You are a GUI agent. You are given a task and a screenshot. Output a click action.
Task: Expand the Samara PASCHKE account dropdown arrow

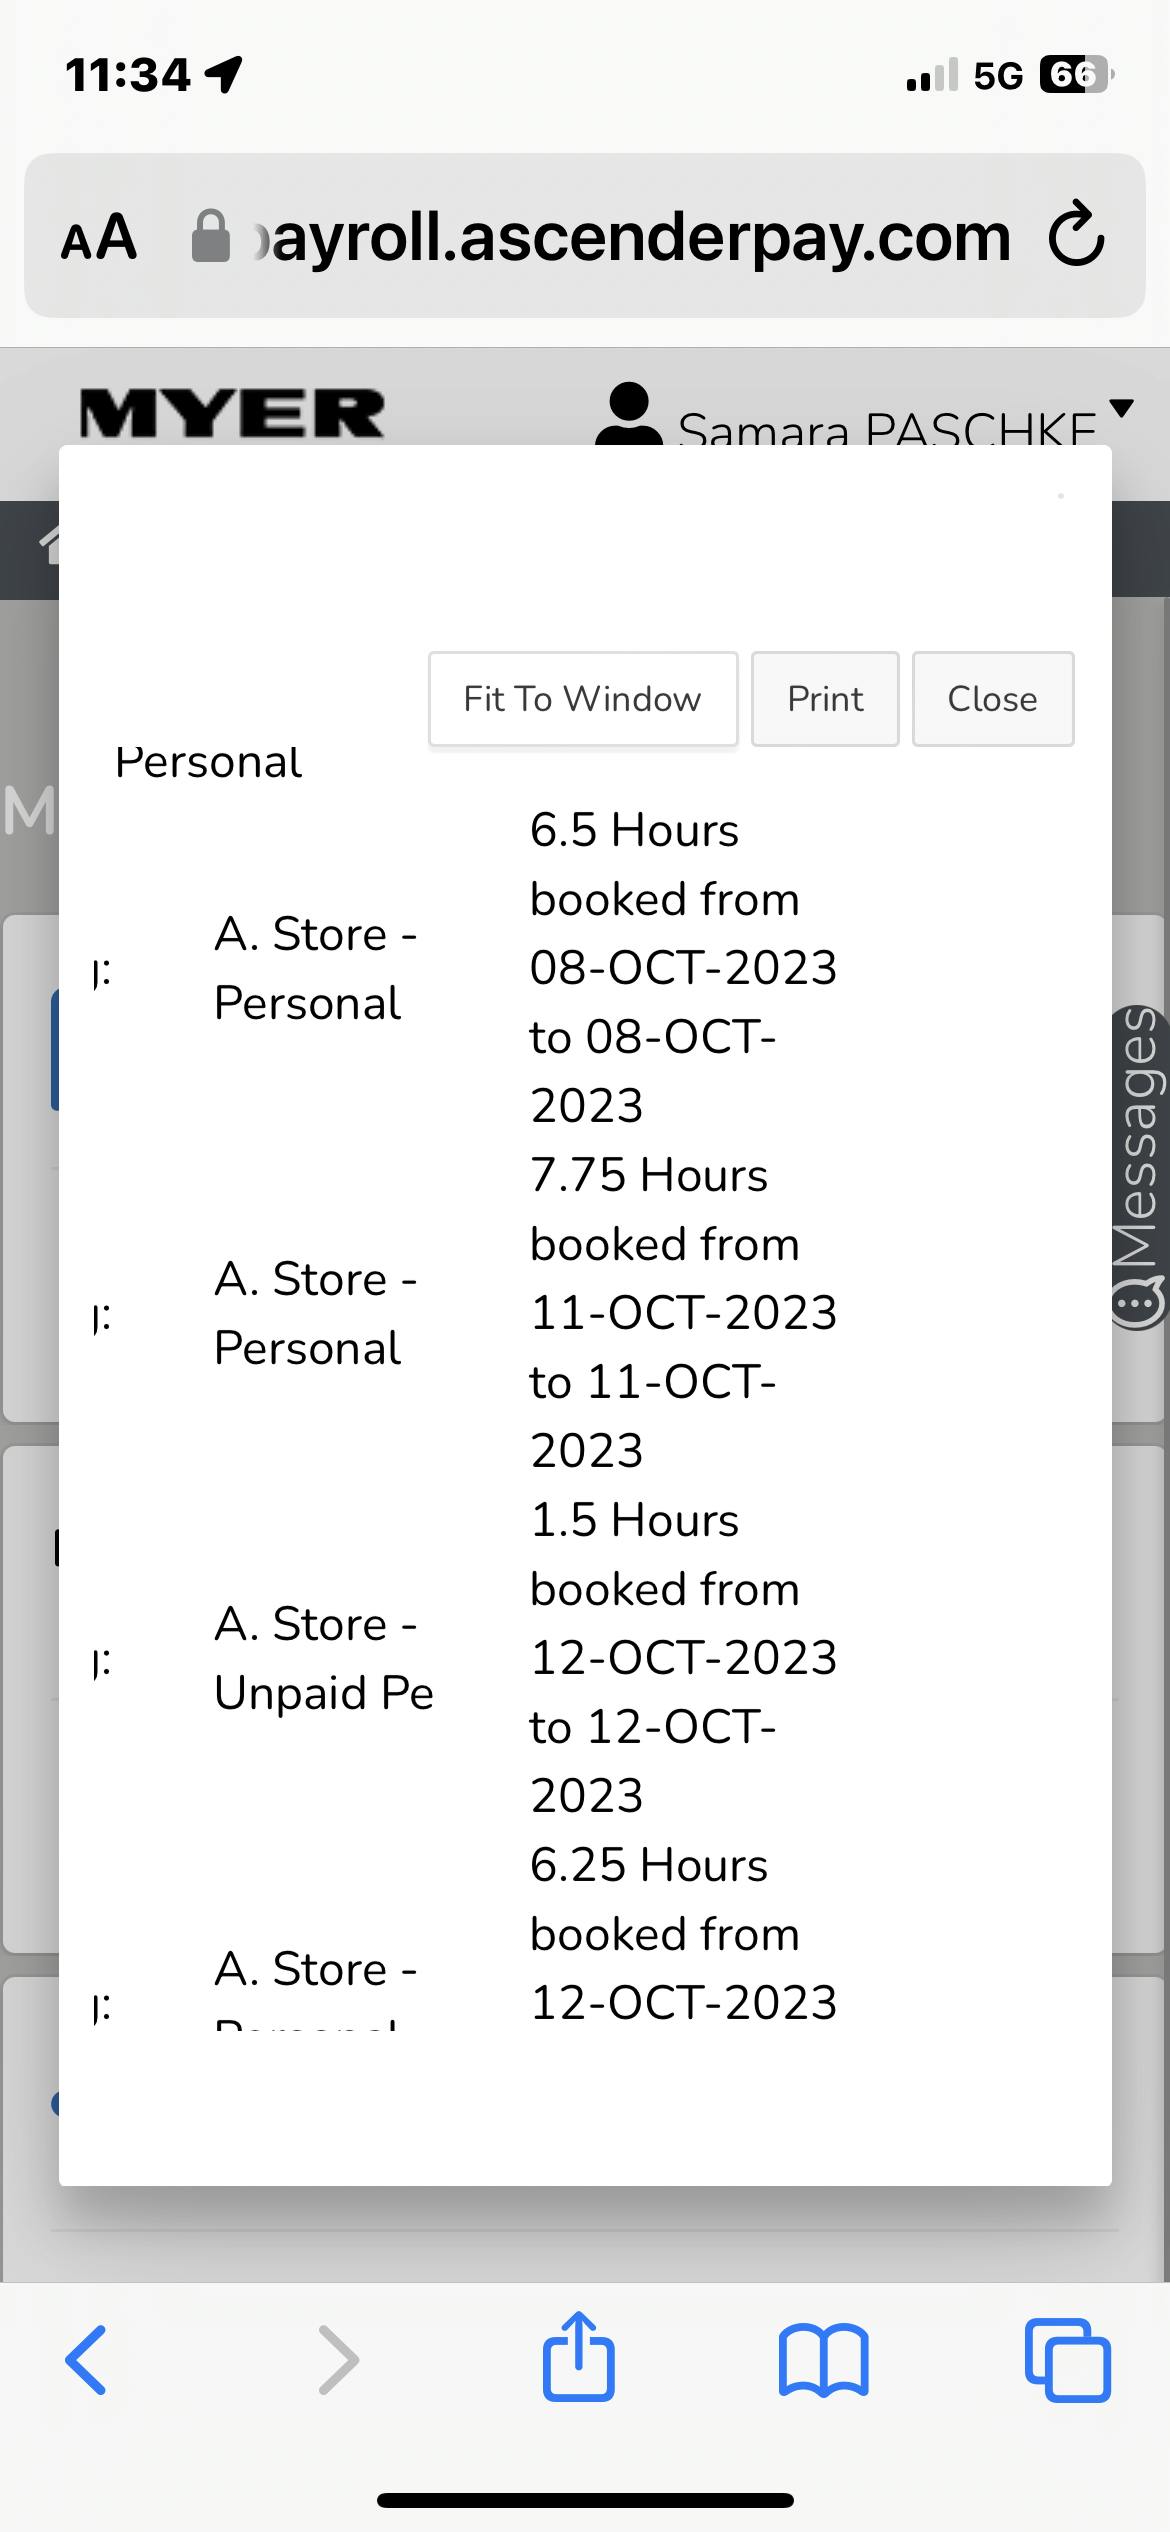click(1122, 407)
